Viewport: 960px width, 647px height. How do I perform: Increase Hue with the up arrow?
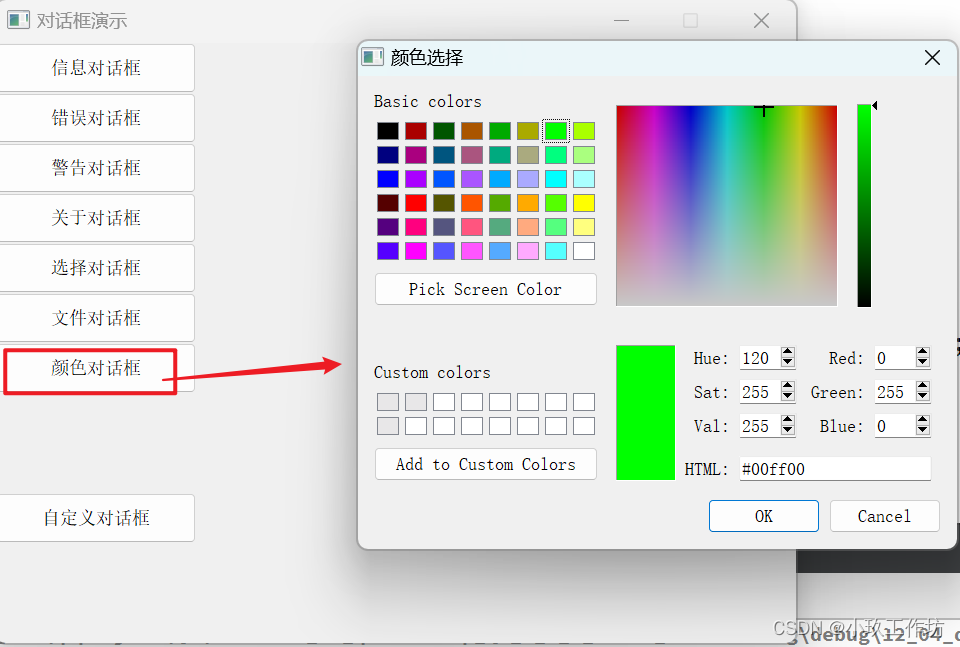tap(788, 353)
